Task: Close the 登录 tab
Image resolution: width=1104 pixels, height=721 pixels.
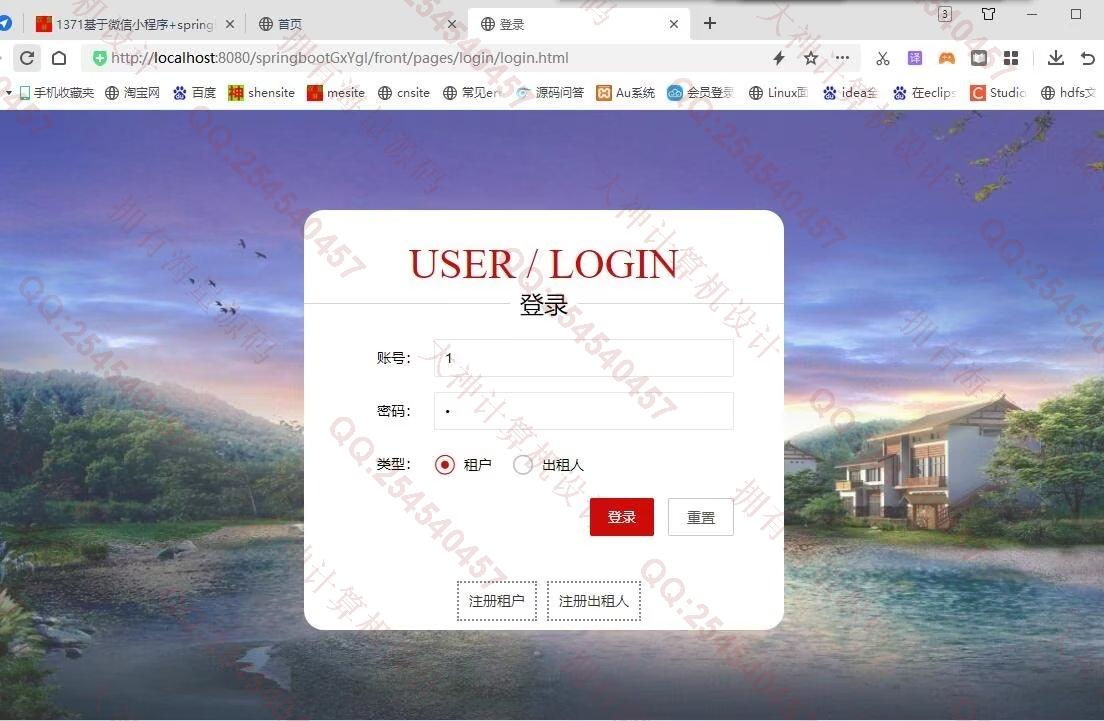Action: pyautogui.click(x=674, y=24)
